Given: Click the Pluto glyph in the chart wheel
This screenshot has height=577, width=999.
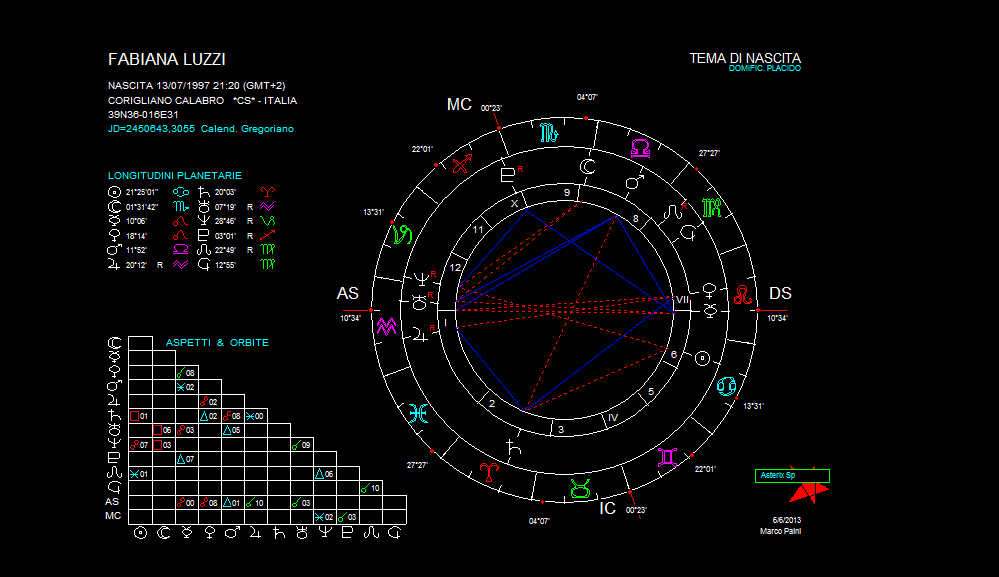Looking at the screenshot, I should point(509,174).
